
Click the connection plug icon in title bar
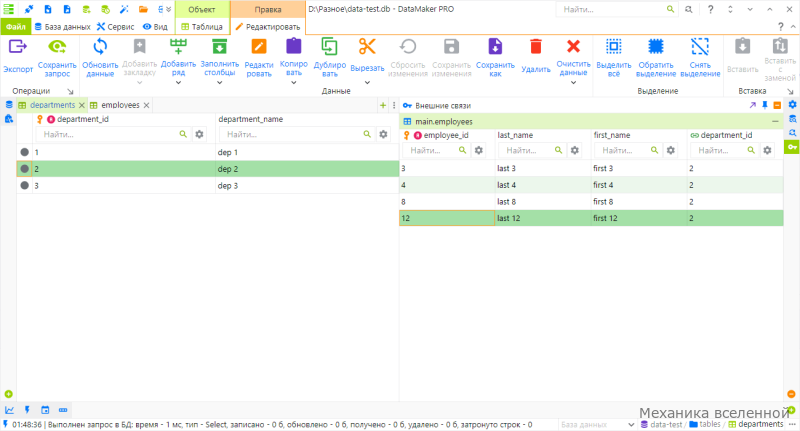(29, 9)
